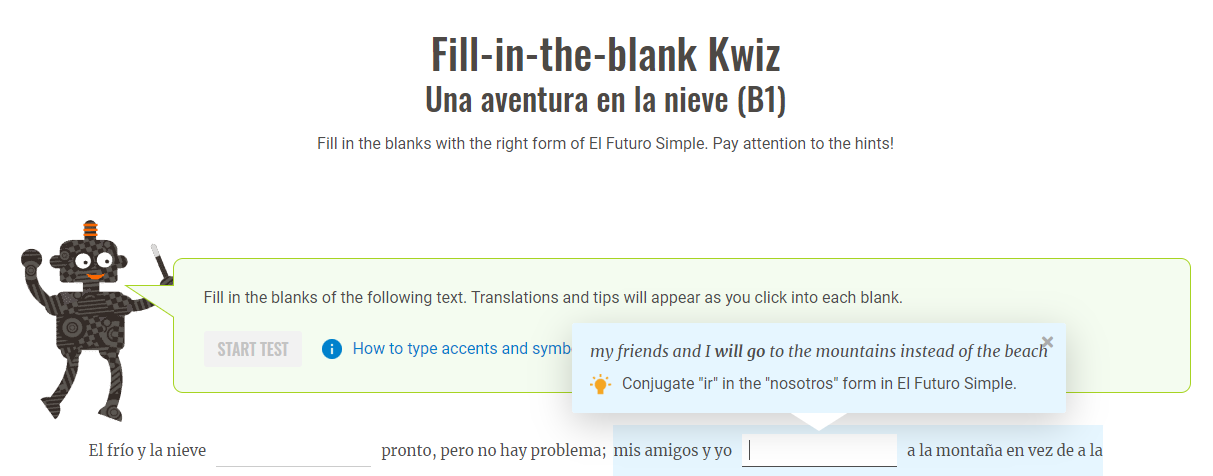Click 'pronto, pero no hay problema;' text

click(x=494, y=451)
